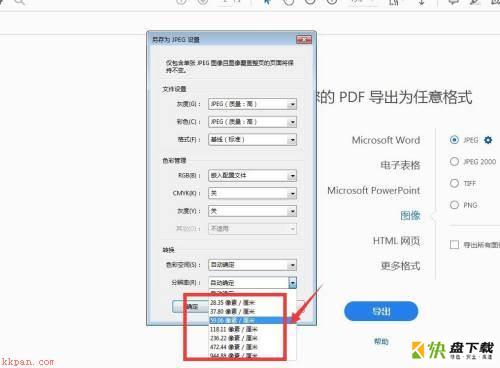Select 更多格式 export option
Screen dimensions: 500x368
(400, 266)
